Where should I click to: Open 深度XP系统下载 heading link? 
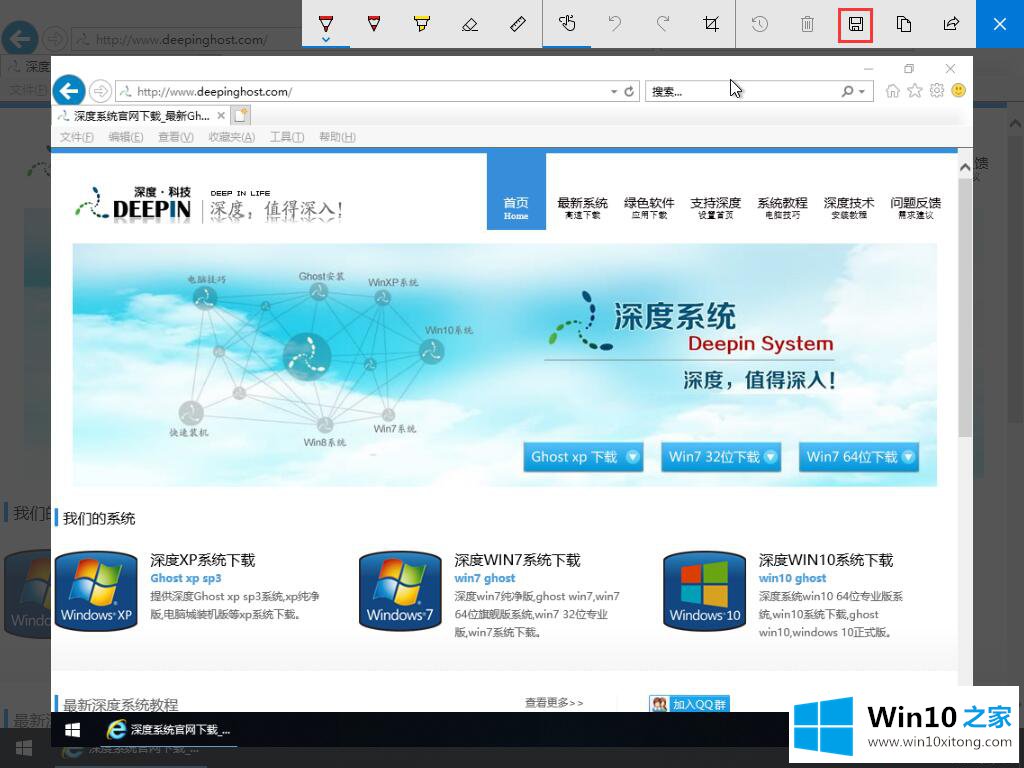pos(202,560)
